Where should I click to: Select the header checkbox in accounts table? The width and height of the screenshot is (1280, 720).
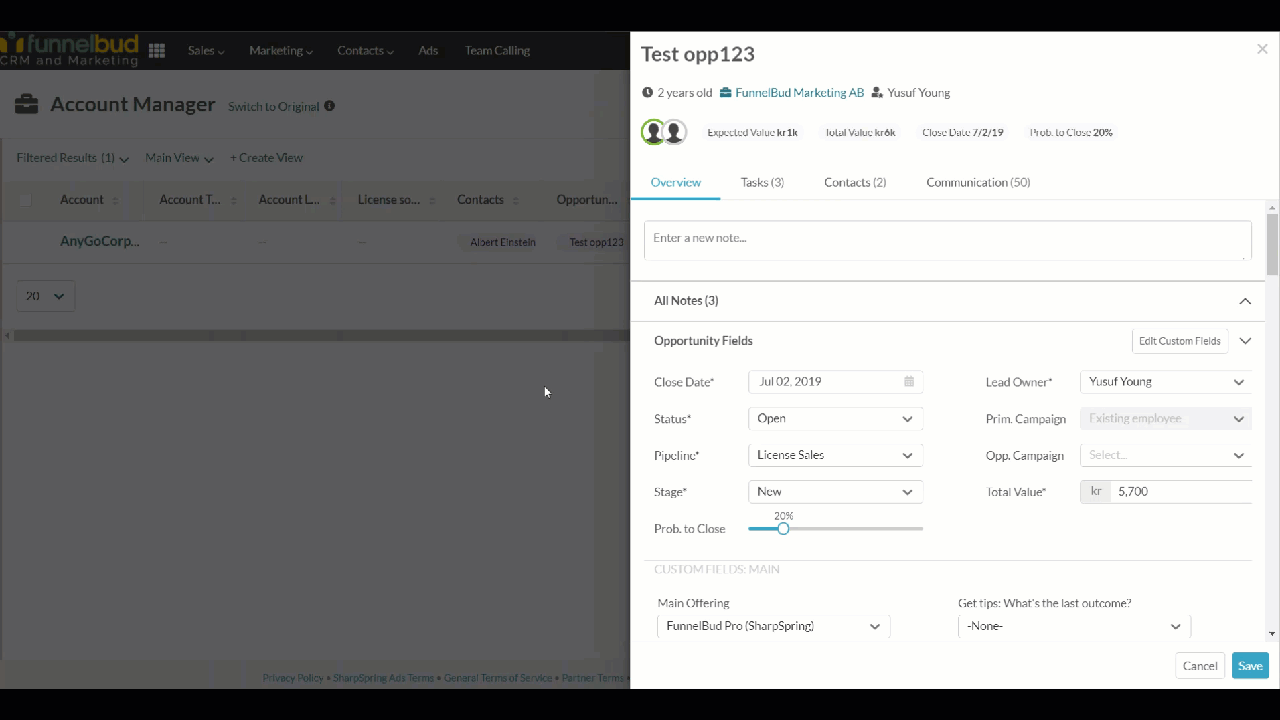click(x=25, y=200)
